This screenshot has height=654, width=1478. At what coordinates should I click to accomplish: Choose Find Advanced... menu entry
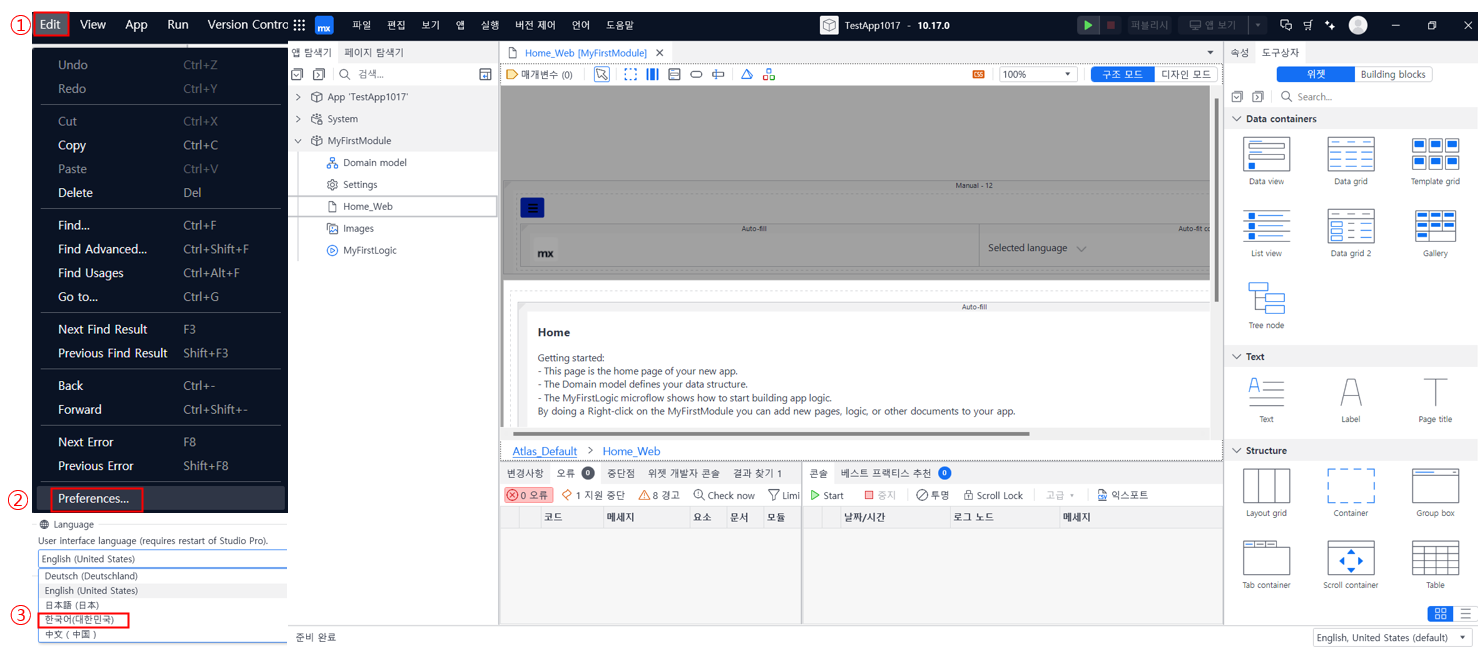[x=102, y=249]
